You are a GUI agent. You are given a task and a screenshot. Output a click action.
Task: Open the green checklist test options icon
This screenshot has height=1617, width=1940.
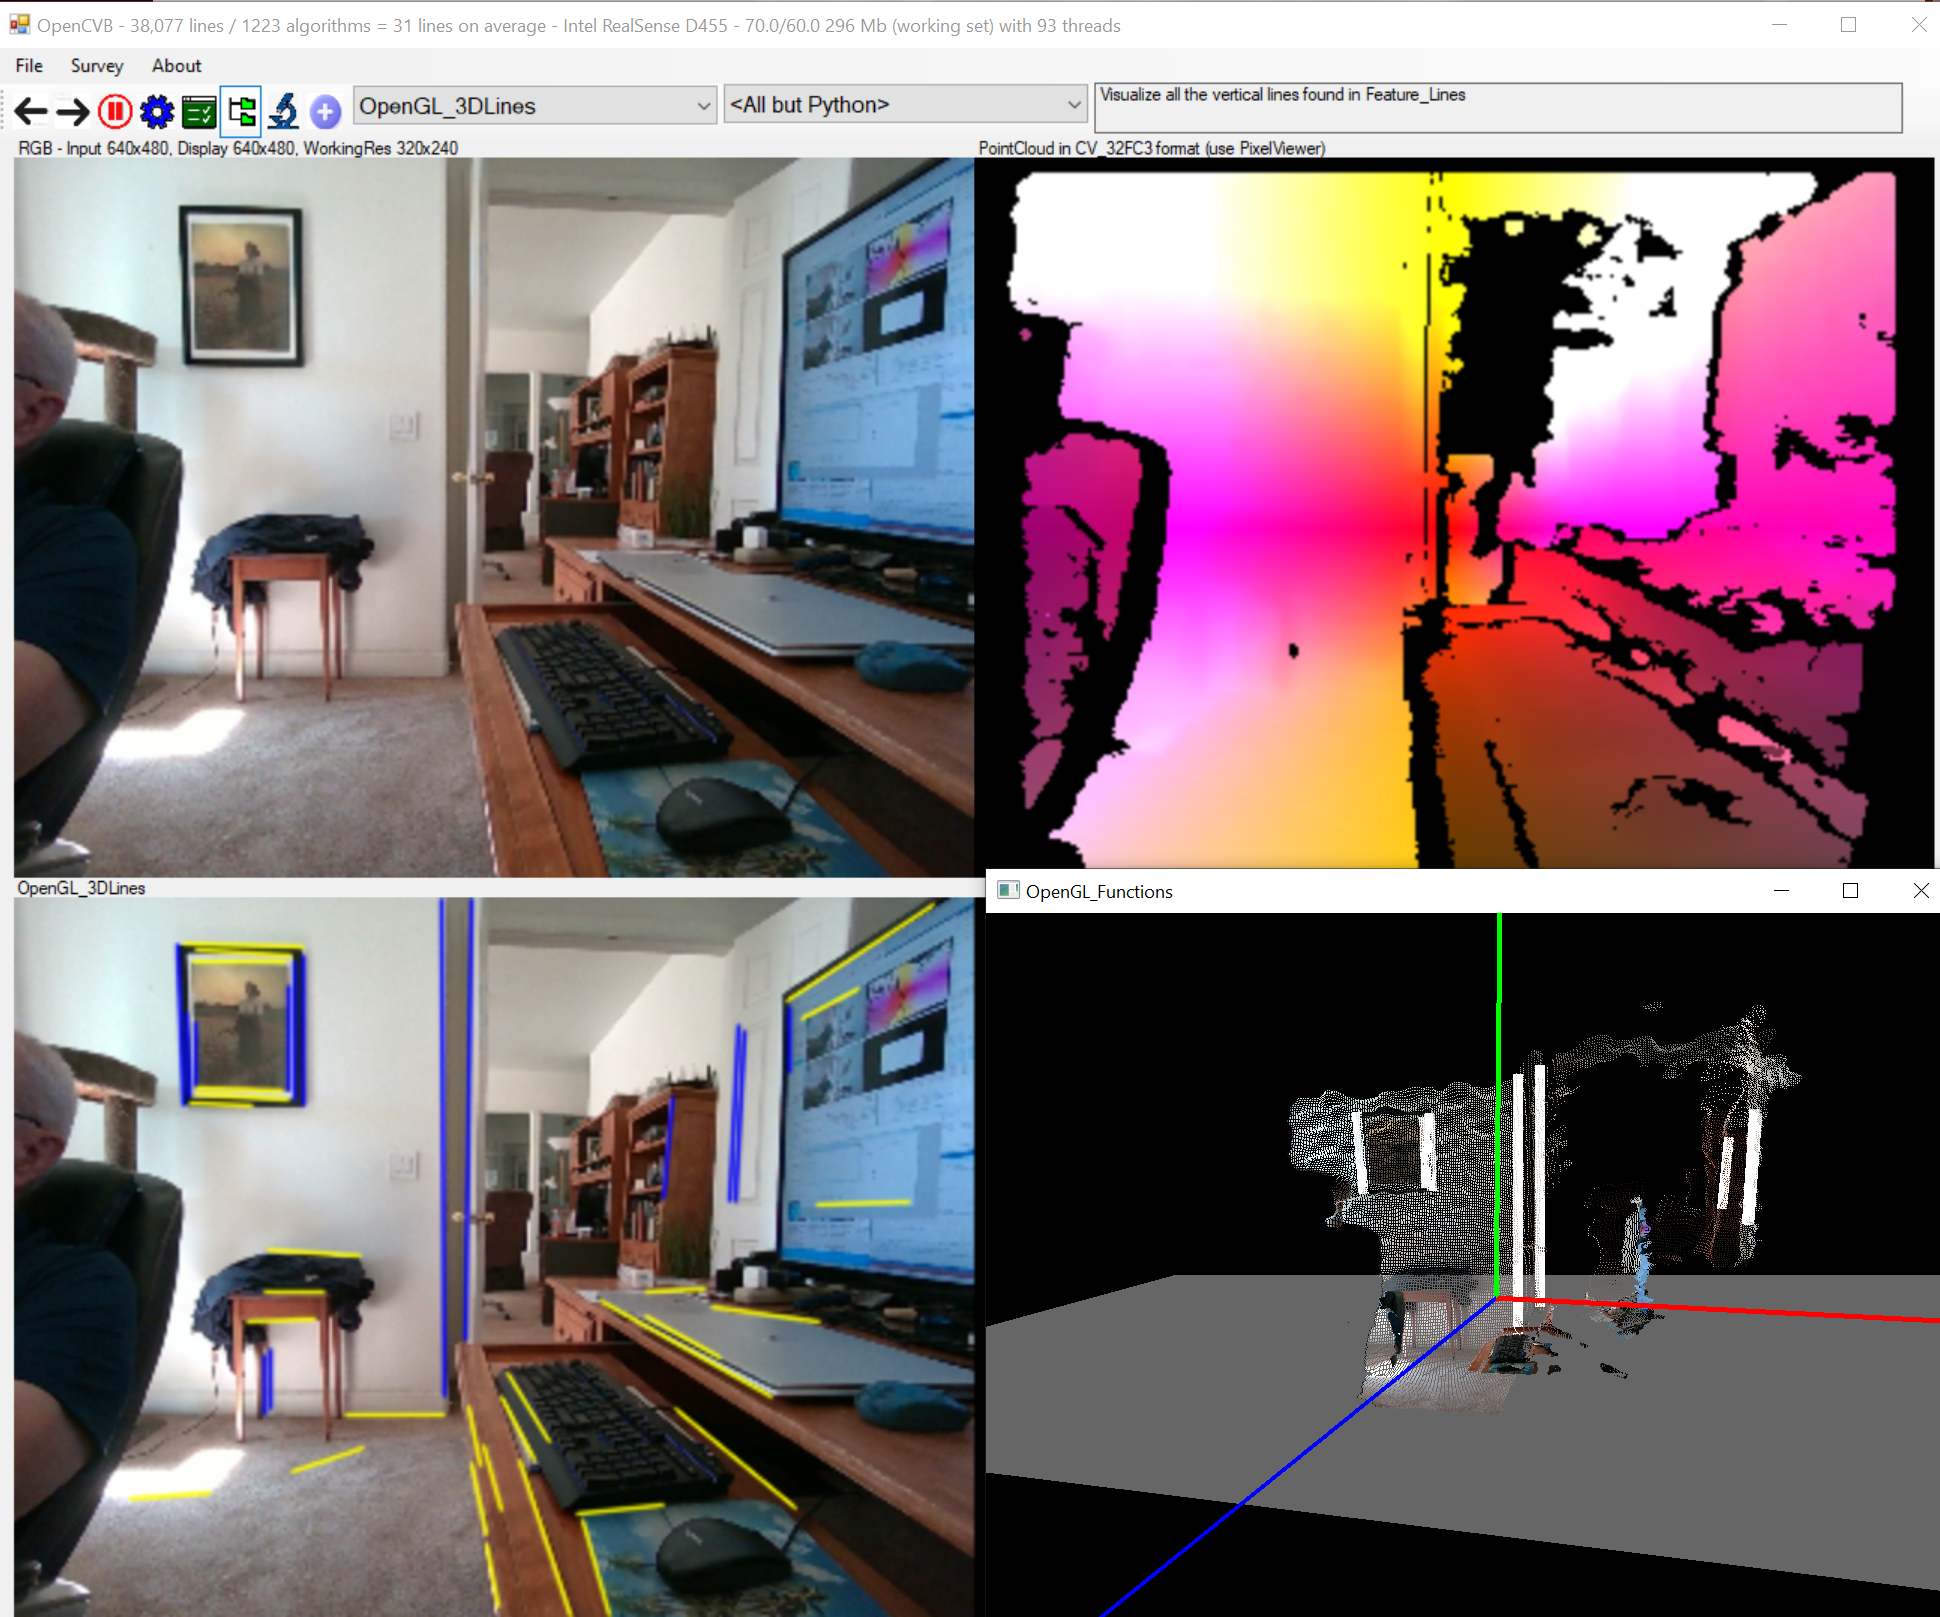(199, 110)
